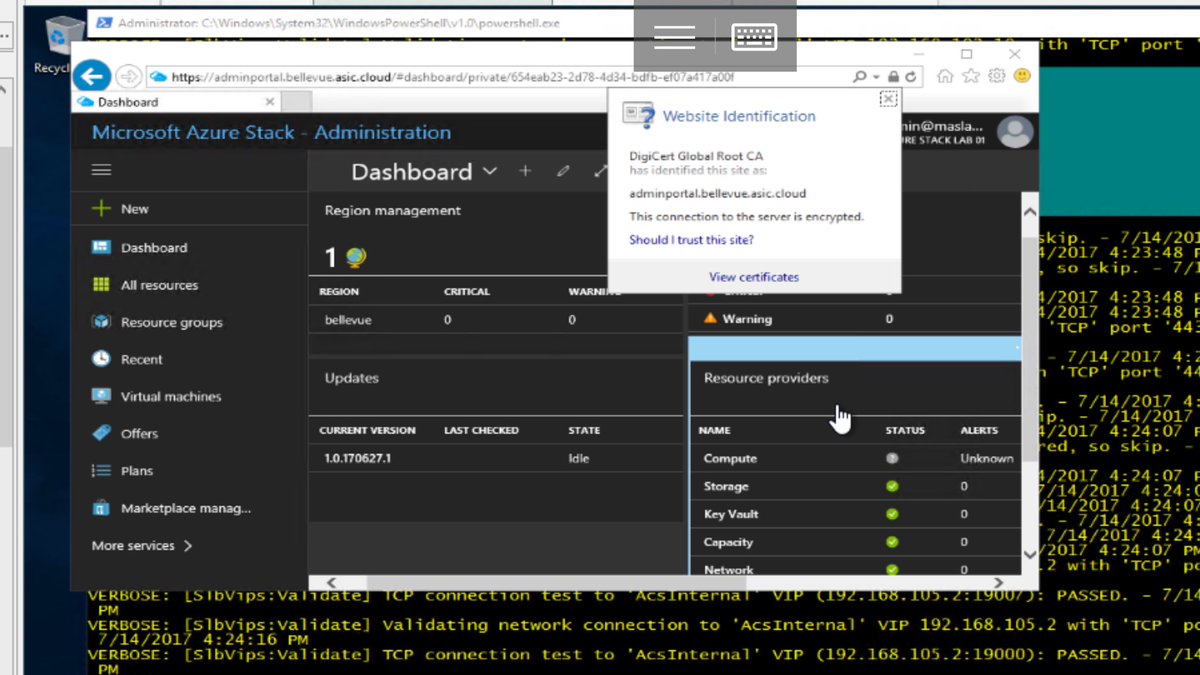Click the More services link
This screenshot has width=1200, height=675.
coord(133,546)
